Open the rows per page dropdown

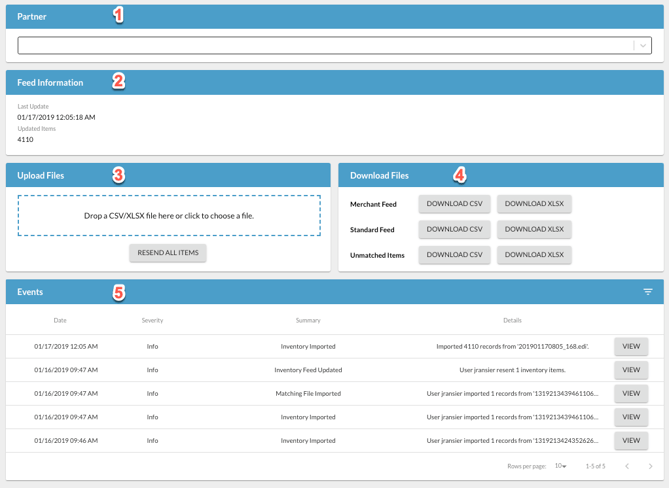pyautogui.click(x=561, y=466)
